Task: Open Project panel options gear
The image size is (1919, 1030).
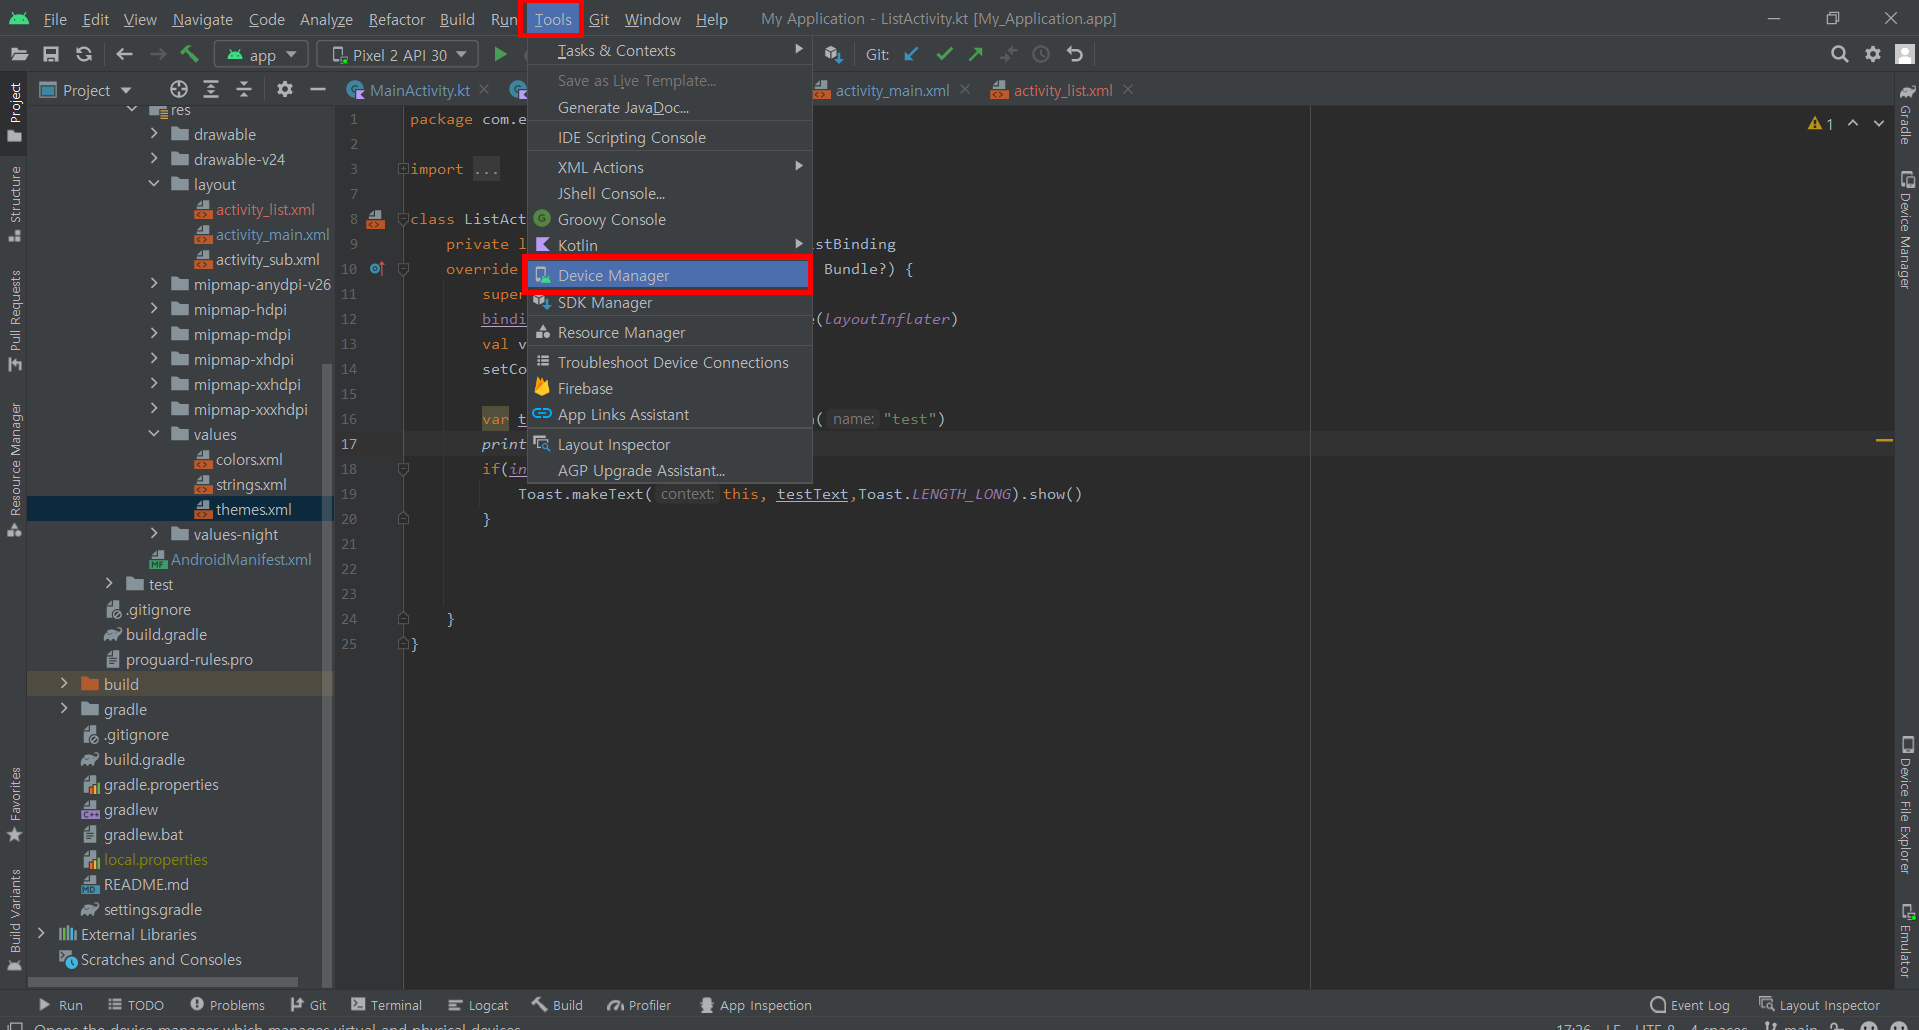Action: [x=285, y=89]
